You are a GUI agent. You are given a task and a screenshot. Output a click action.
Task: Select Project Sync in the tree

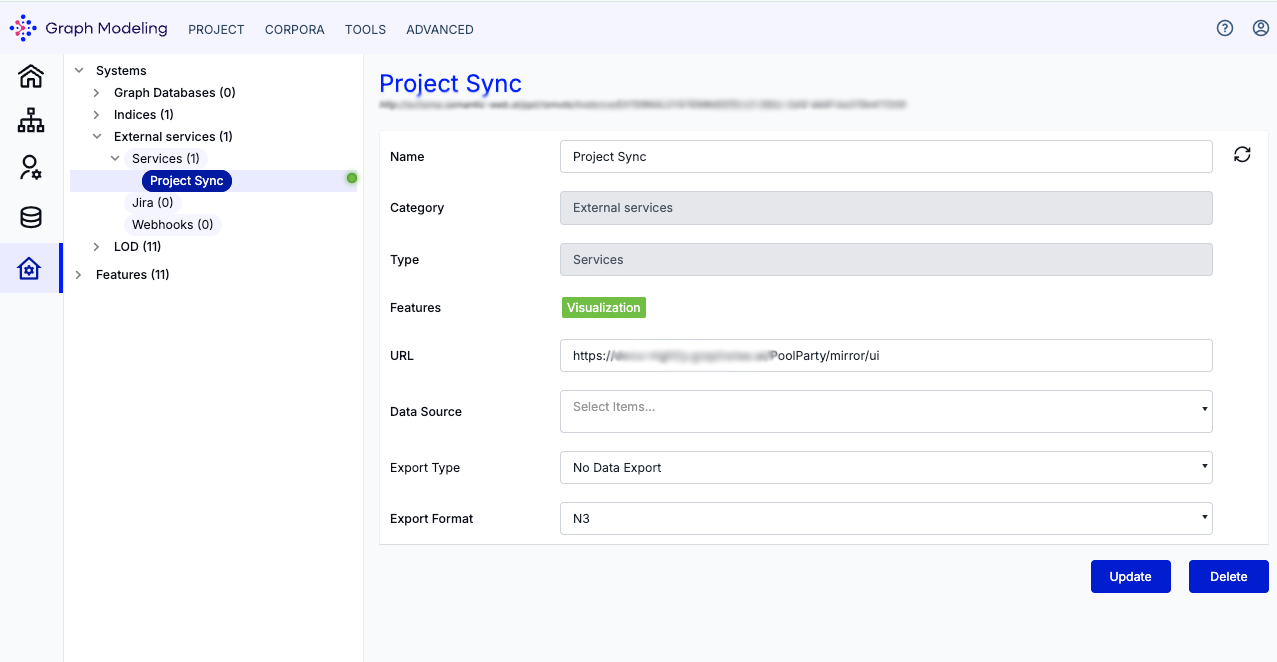(x=187, y=180)
